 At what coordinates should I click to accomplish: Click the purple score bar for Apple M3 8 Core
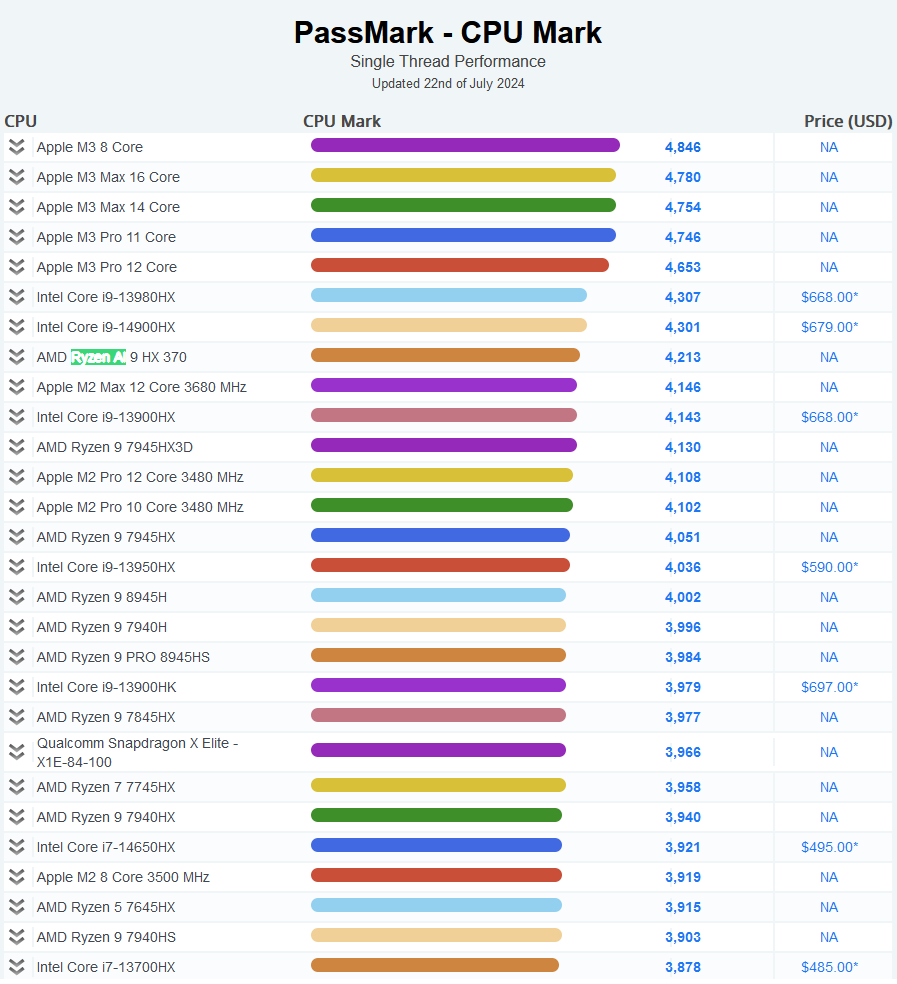(x=465, y=145)
